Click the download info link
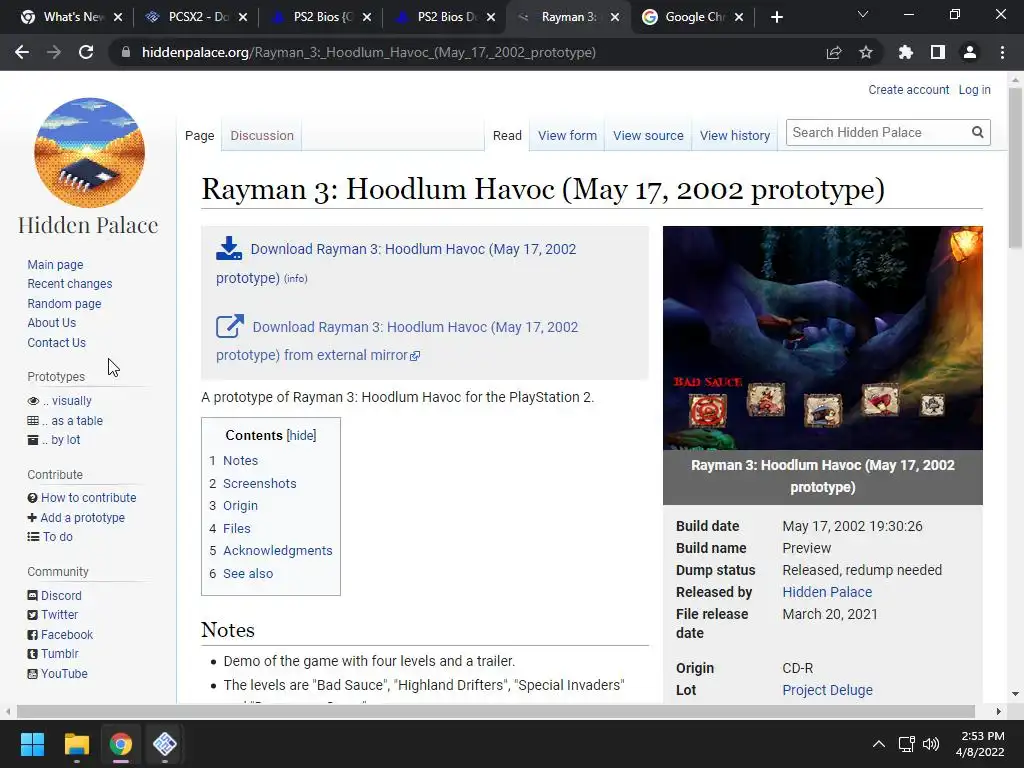Viewport: 1024px width, 768px height. pos(296,279)
